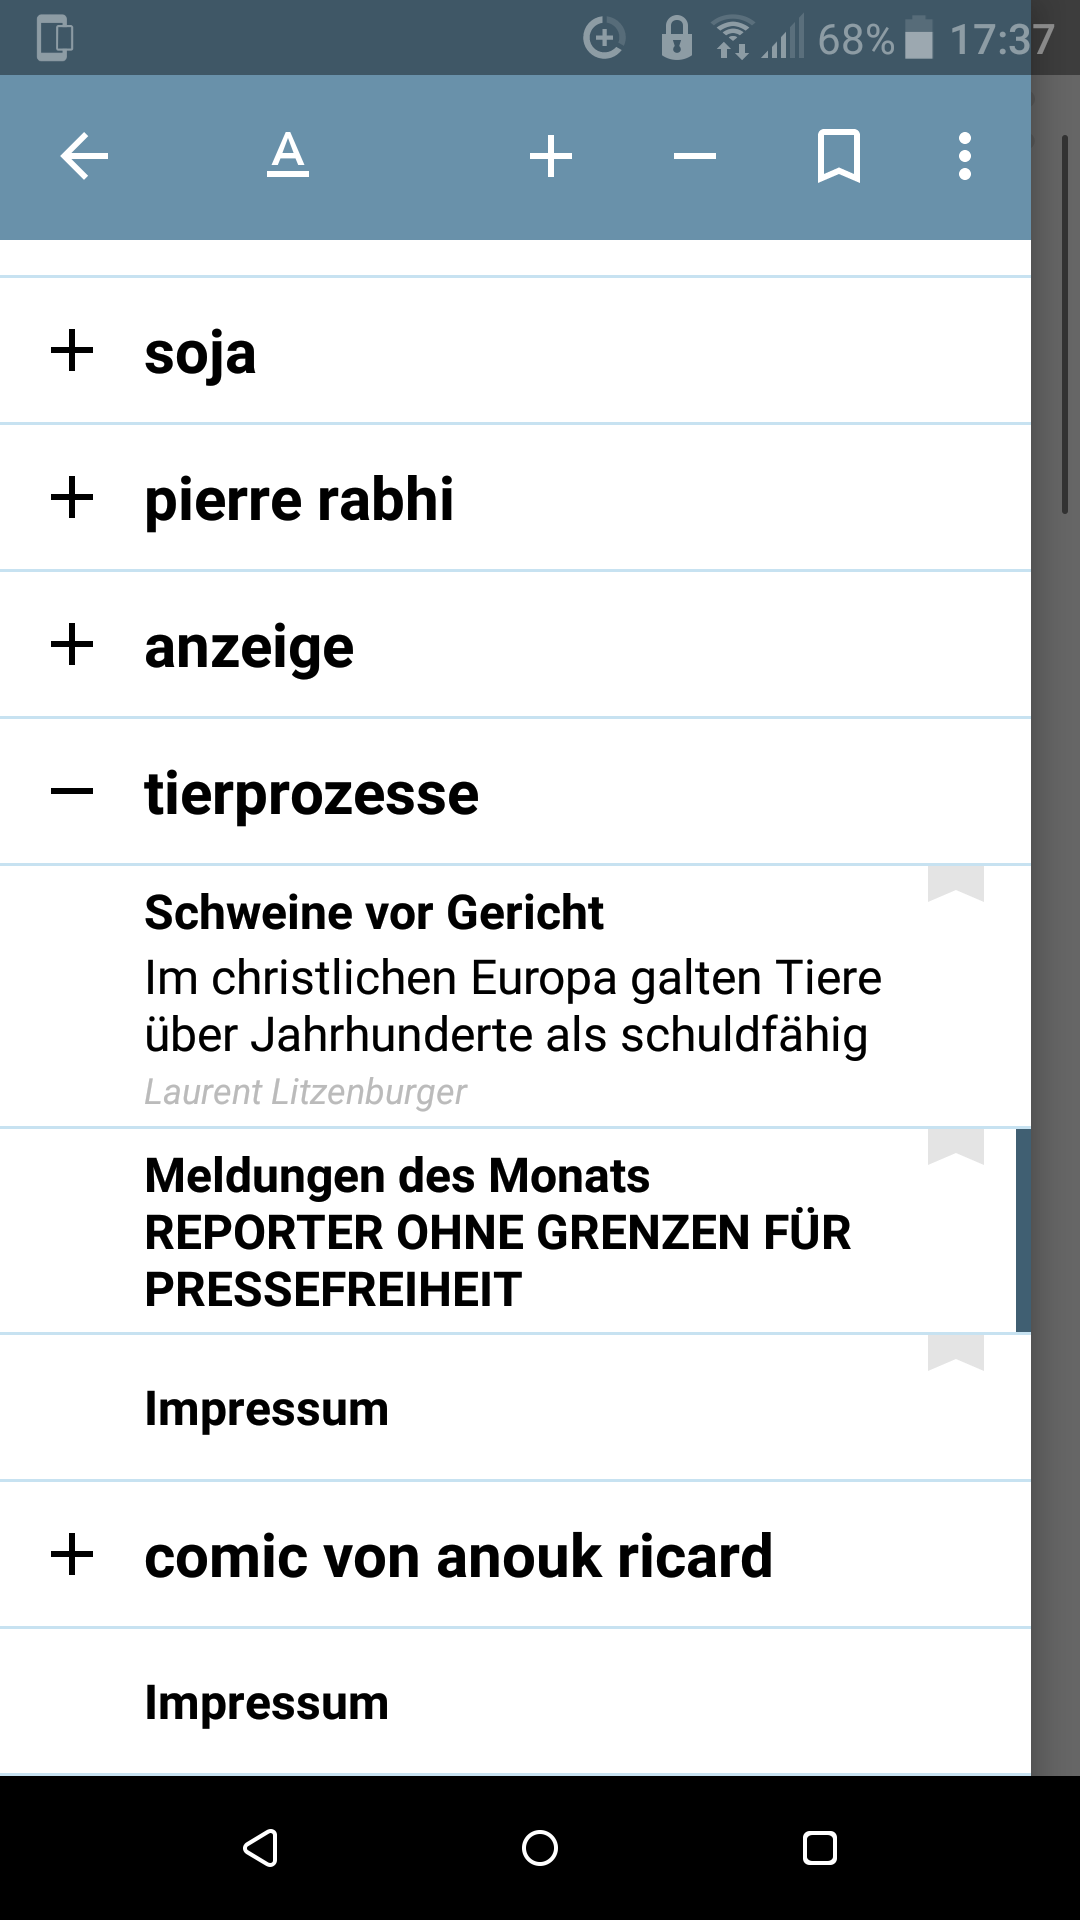The width and height of the screenshot is (1080, 1920).
Task: Open the three-dot overflow menu
Action: tap(964, 156)
